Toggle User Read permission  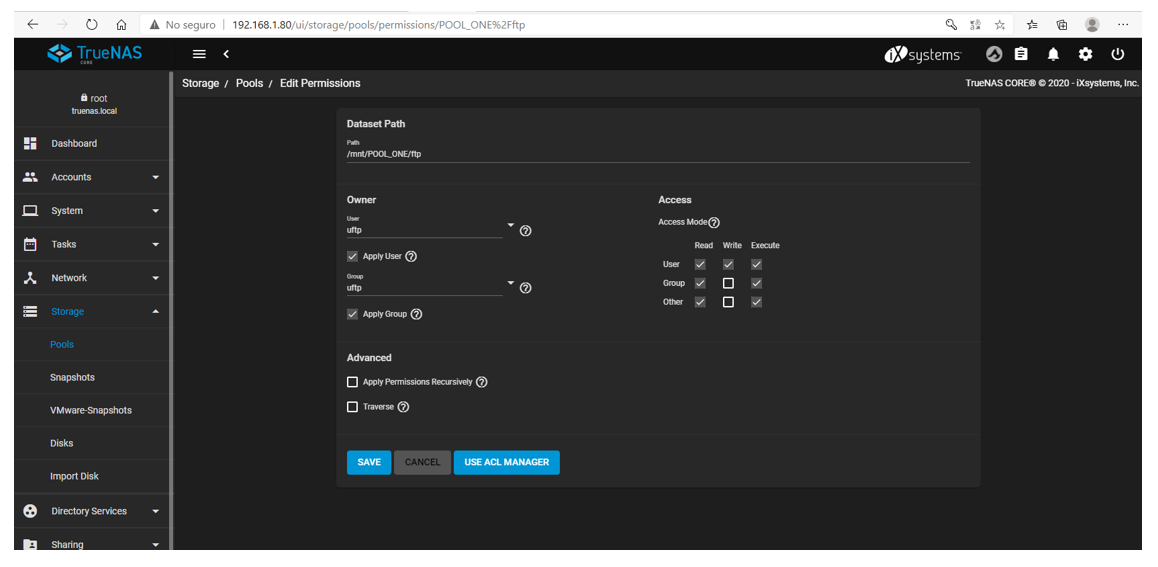pyautogui.click(x=700, y=264)
